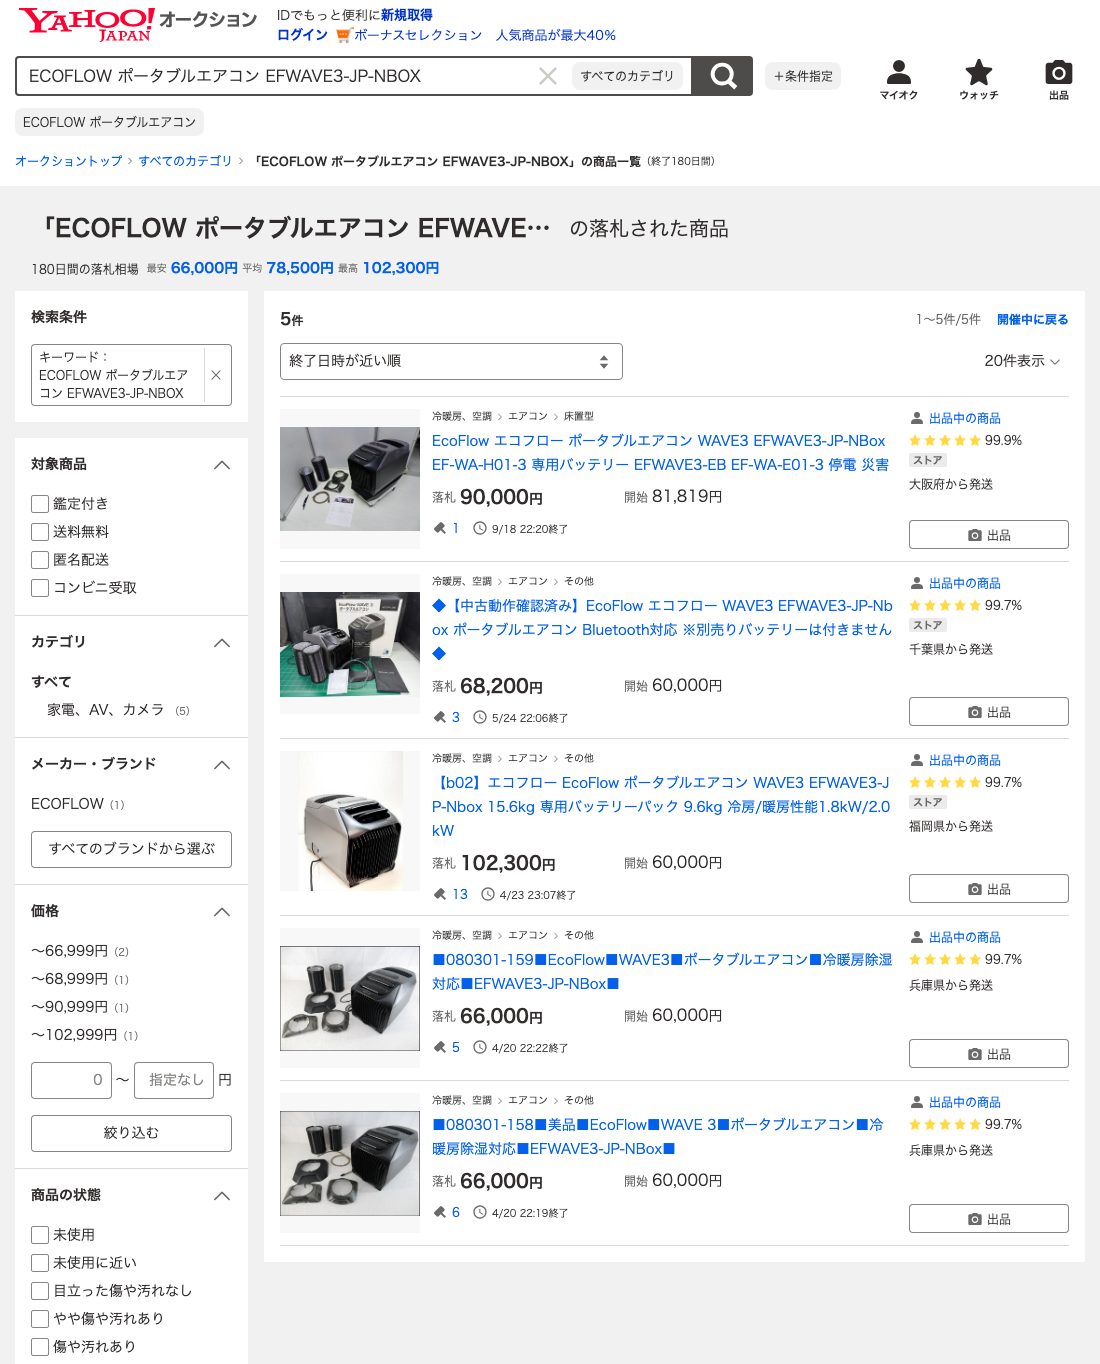The height and width of the screenshot is (1364, 1100).
Task: Click clock icon next to 9/18 22:20終了
Action: click(480, 528)
